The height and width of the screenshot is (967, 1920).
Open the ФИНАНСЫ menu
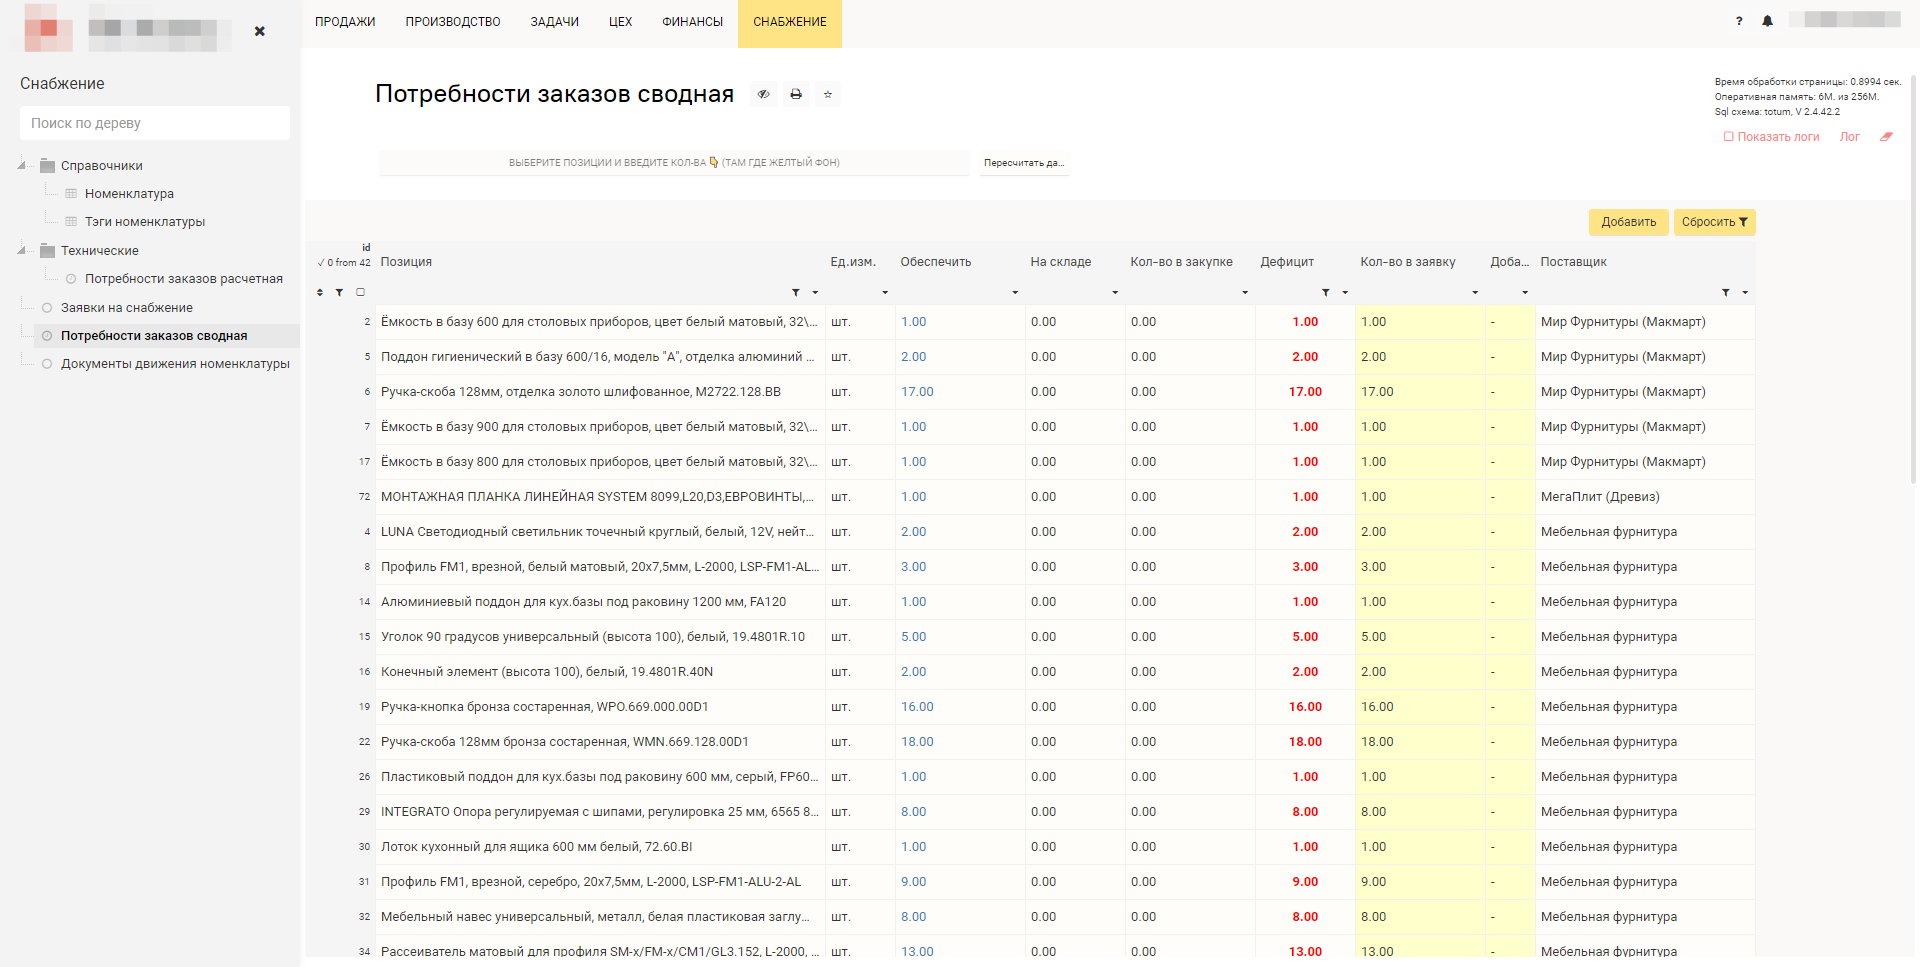click(x=692, y=22)
